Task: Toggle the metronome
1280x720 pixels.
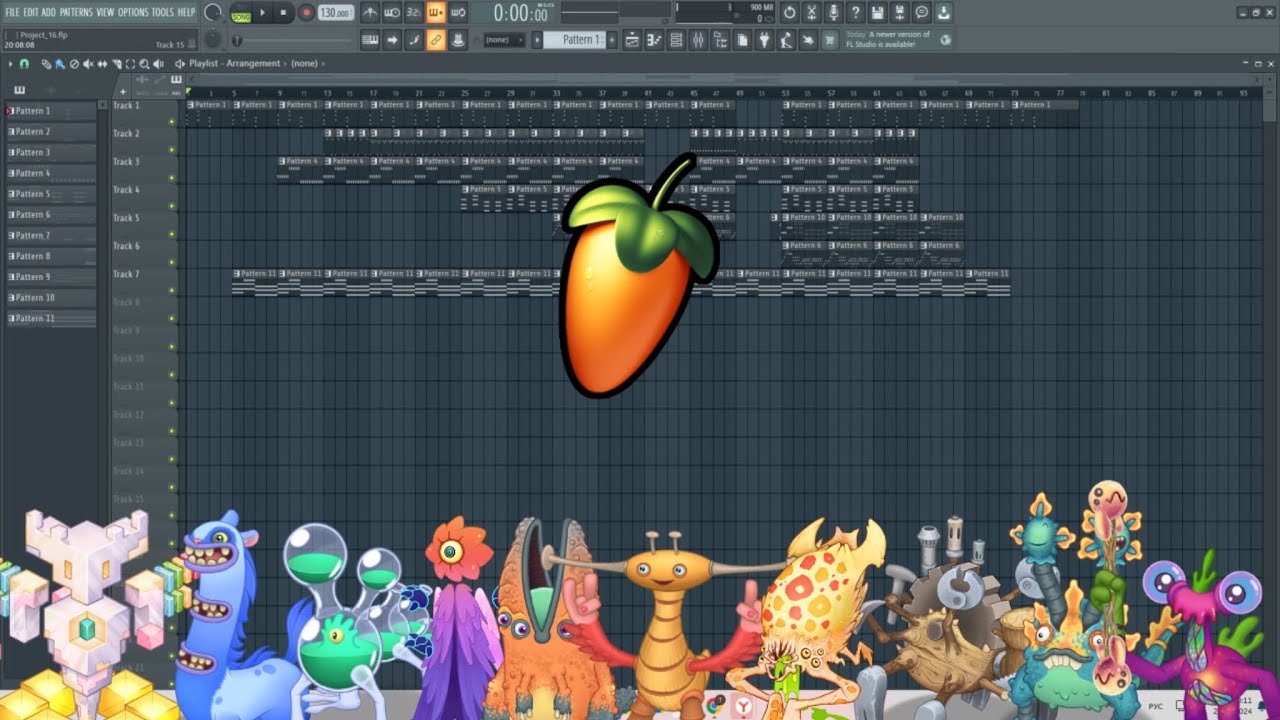Action: 370,12
